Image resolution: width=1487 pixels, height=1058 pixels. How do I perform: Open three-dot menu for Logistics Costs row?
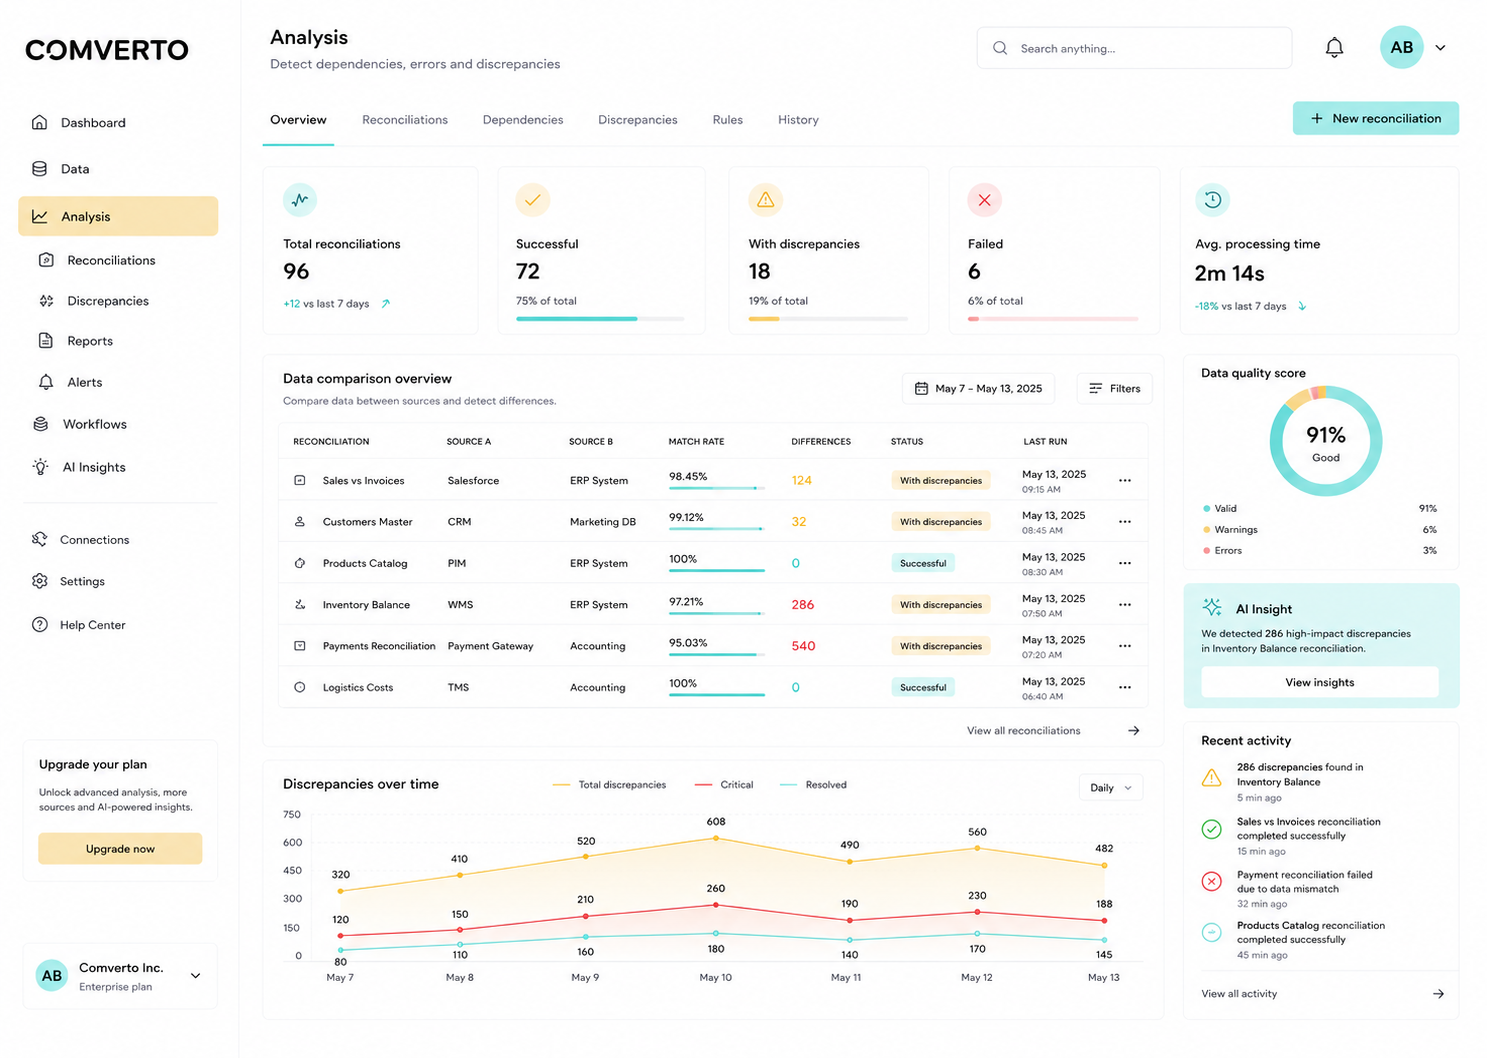tap(1125, 688)
